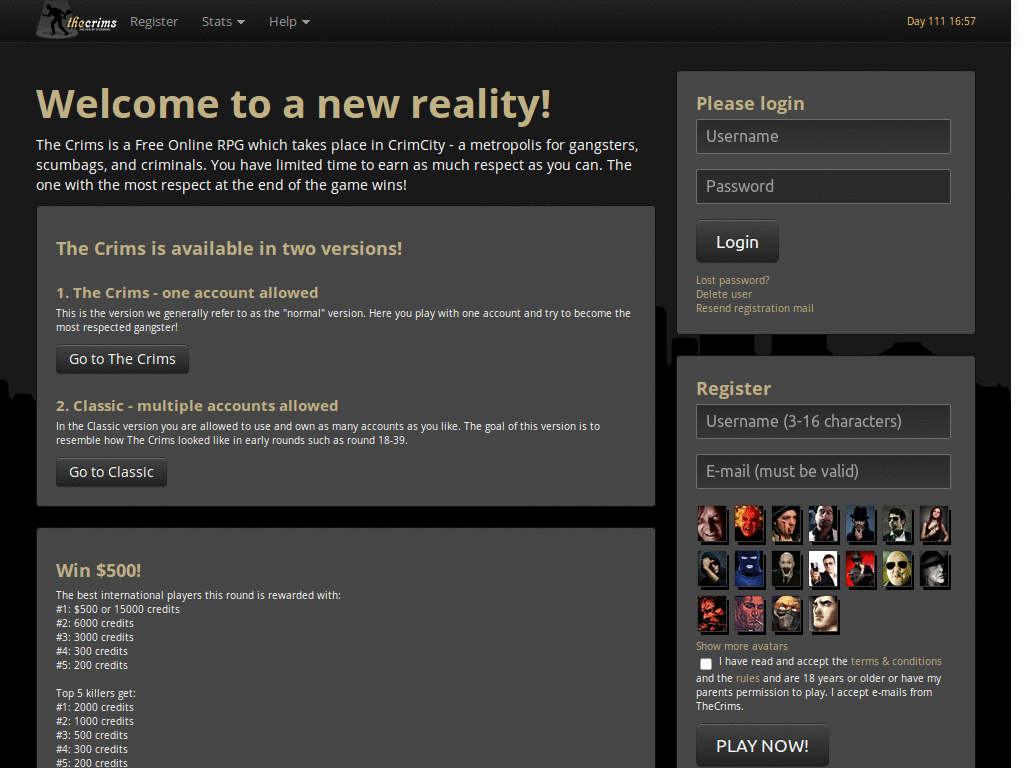
Task: Select the bald man with dark sunglasses avatar
Action: pos(897,569)
